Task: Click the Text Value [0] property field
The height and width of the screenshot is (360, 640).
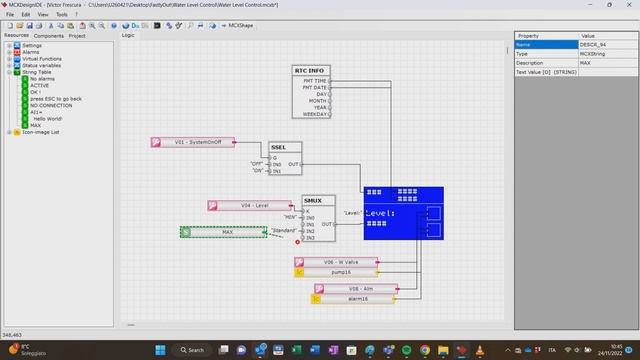Action: (608, 72)
